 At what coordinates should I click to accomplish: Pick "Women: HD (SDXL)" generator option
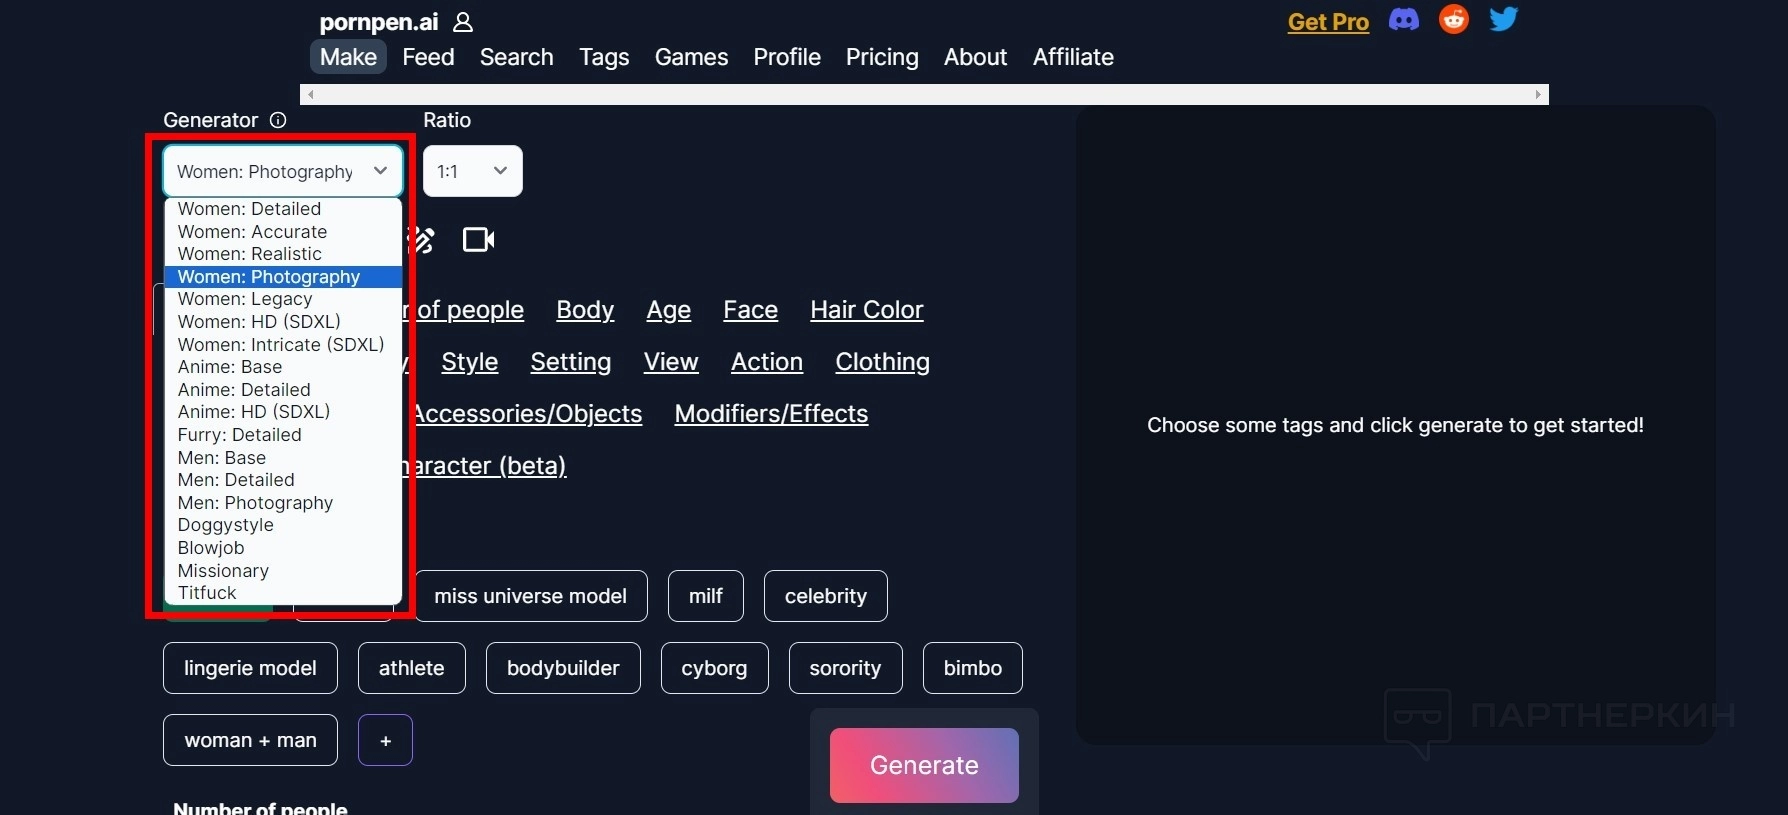tap(283, 322)
